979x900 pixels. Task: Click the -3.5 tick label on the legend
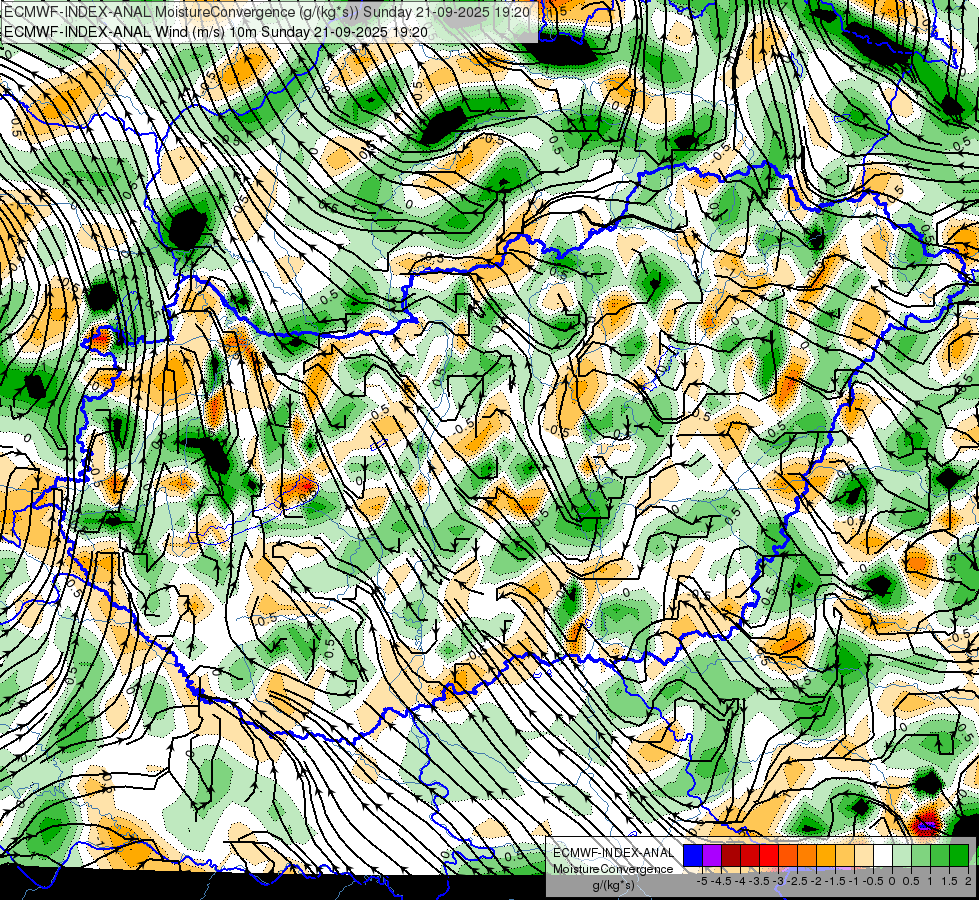[x=759, y=881]
